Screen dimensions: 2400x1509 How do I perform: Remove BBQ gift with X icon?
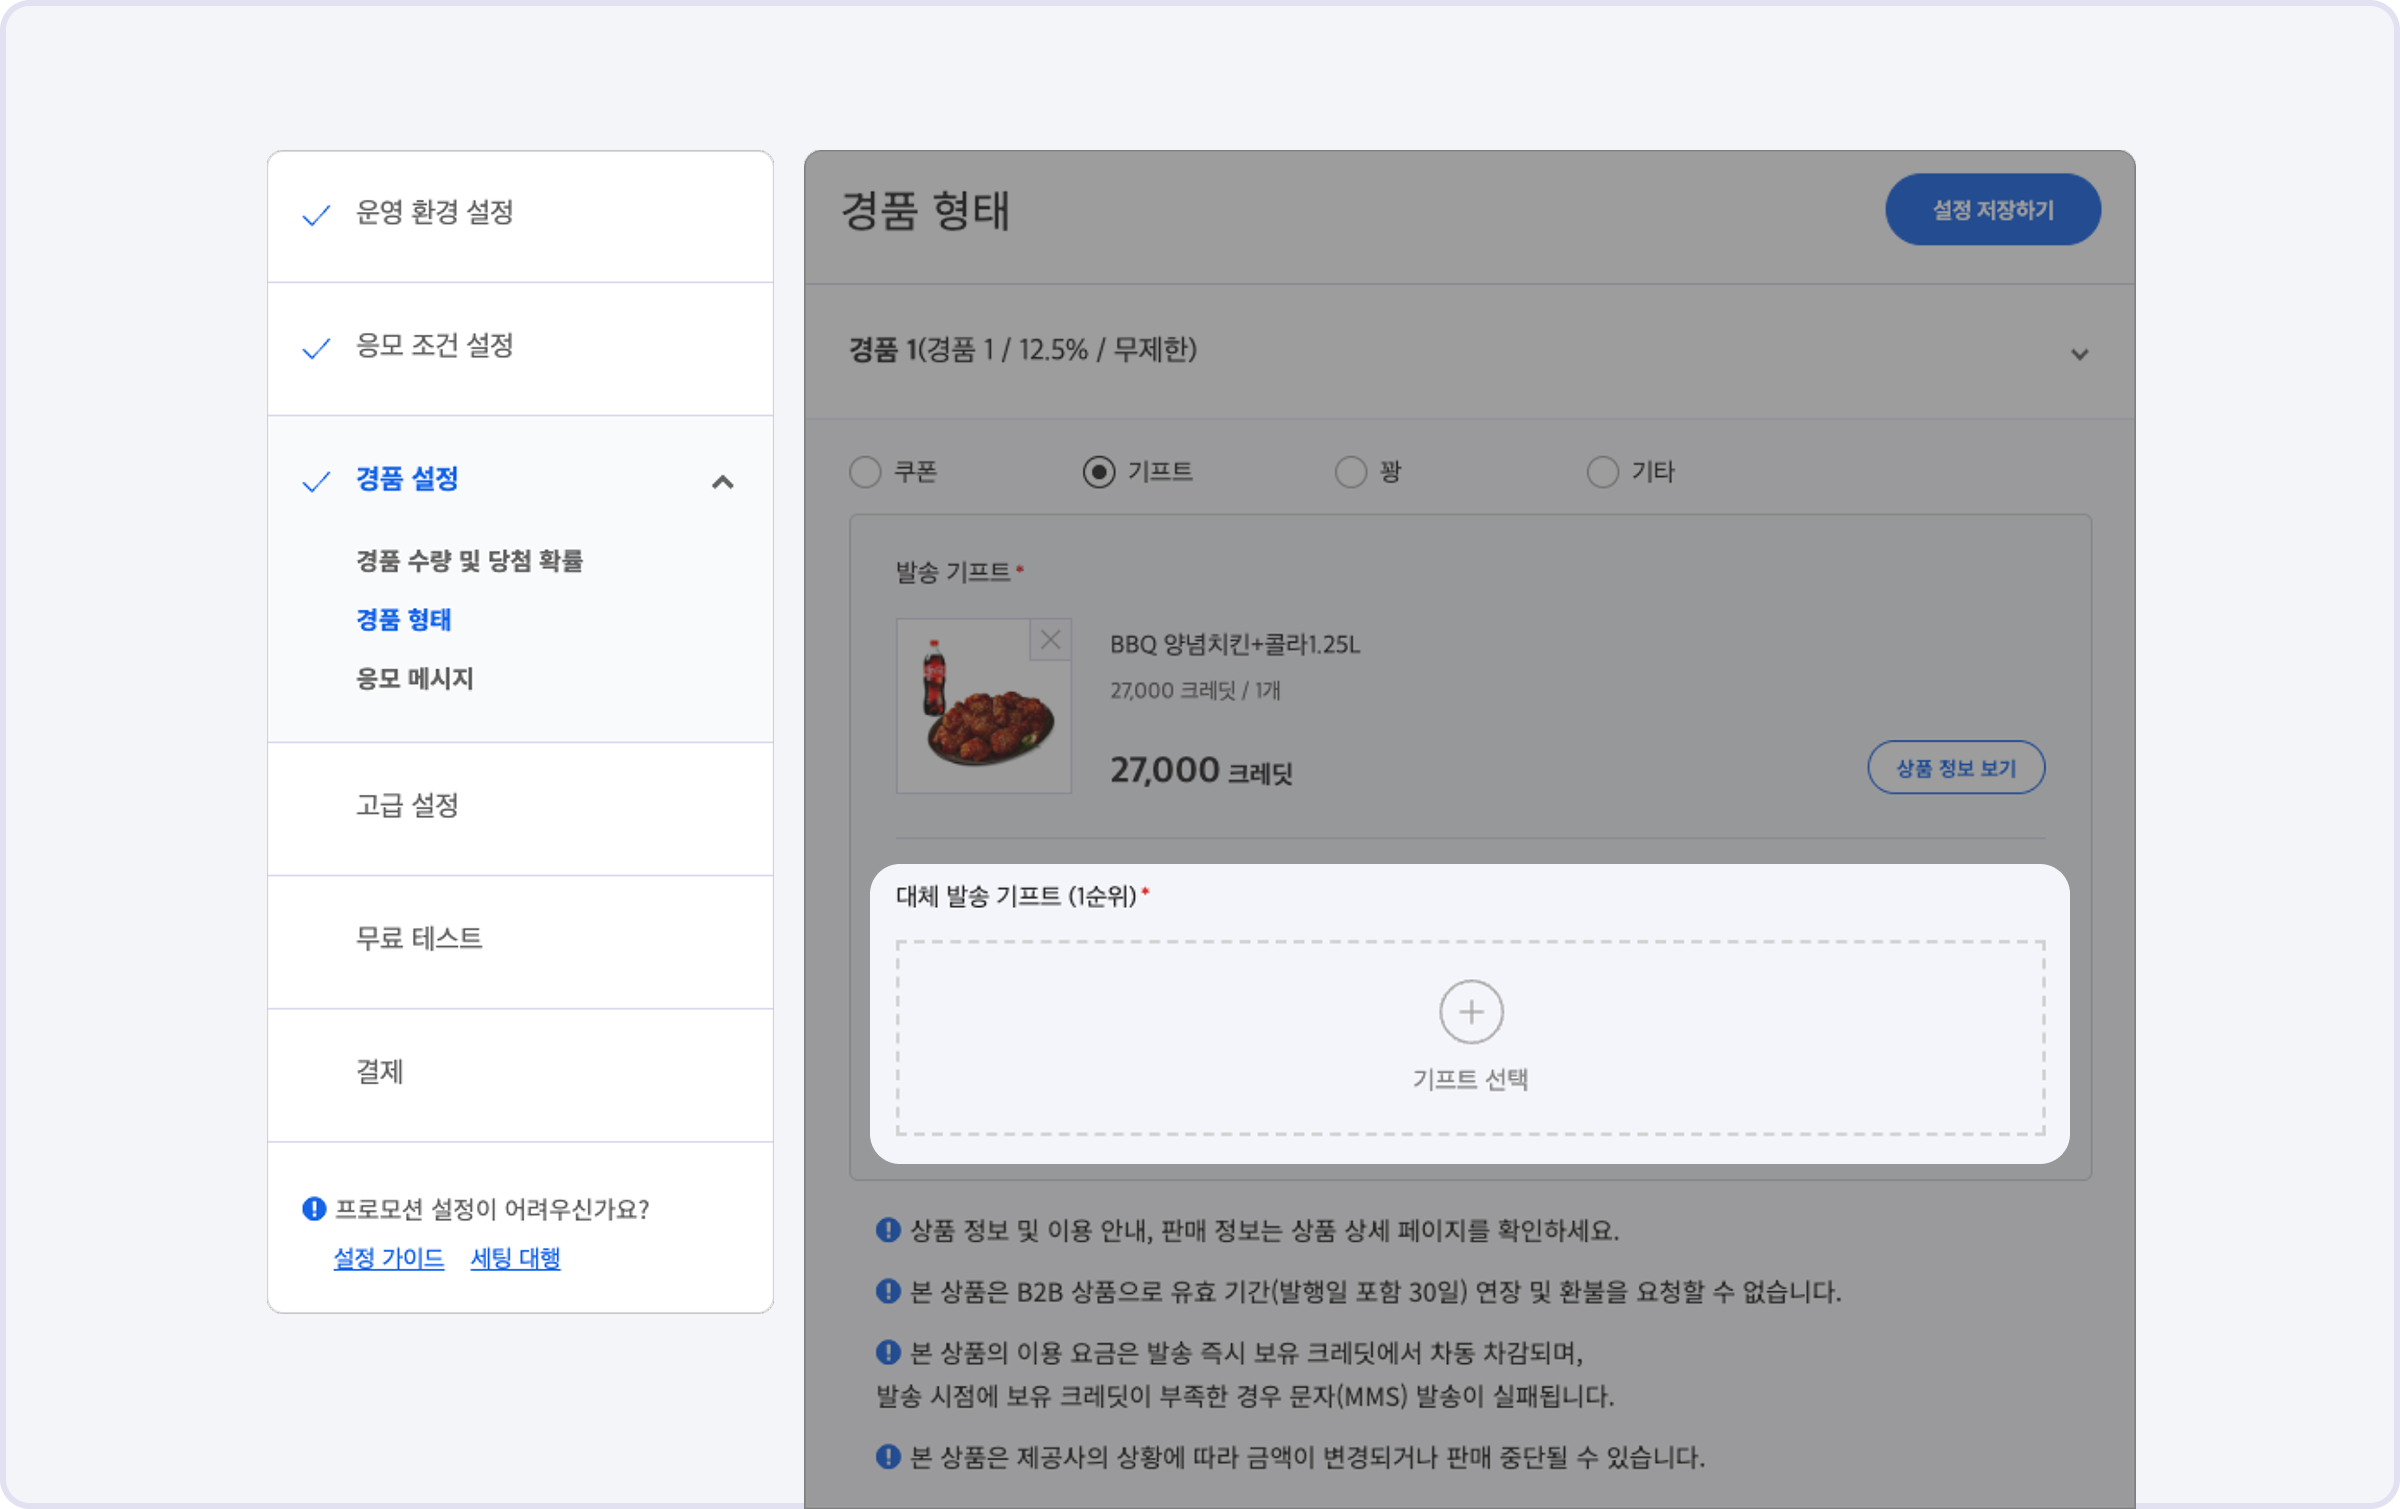point(1050,640)
